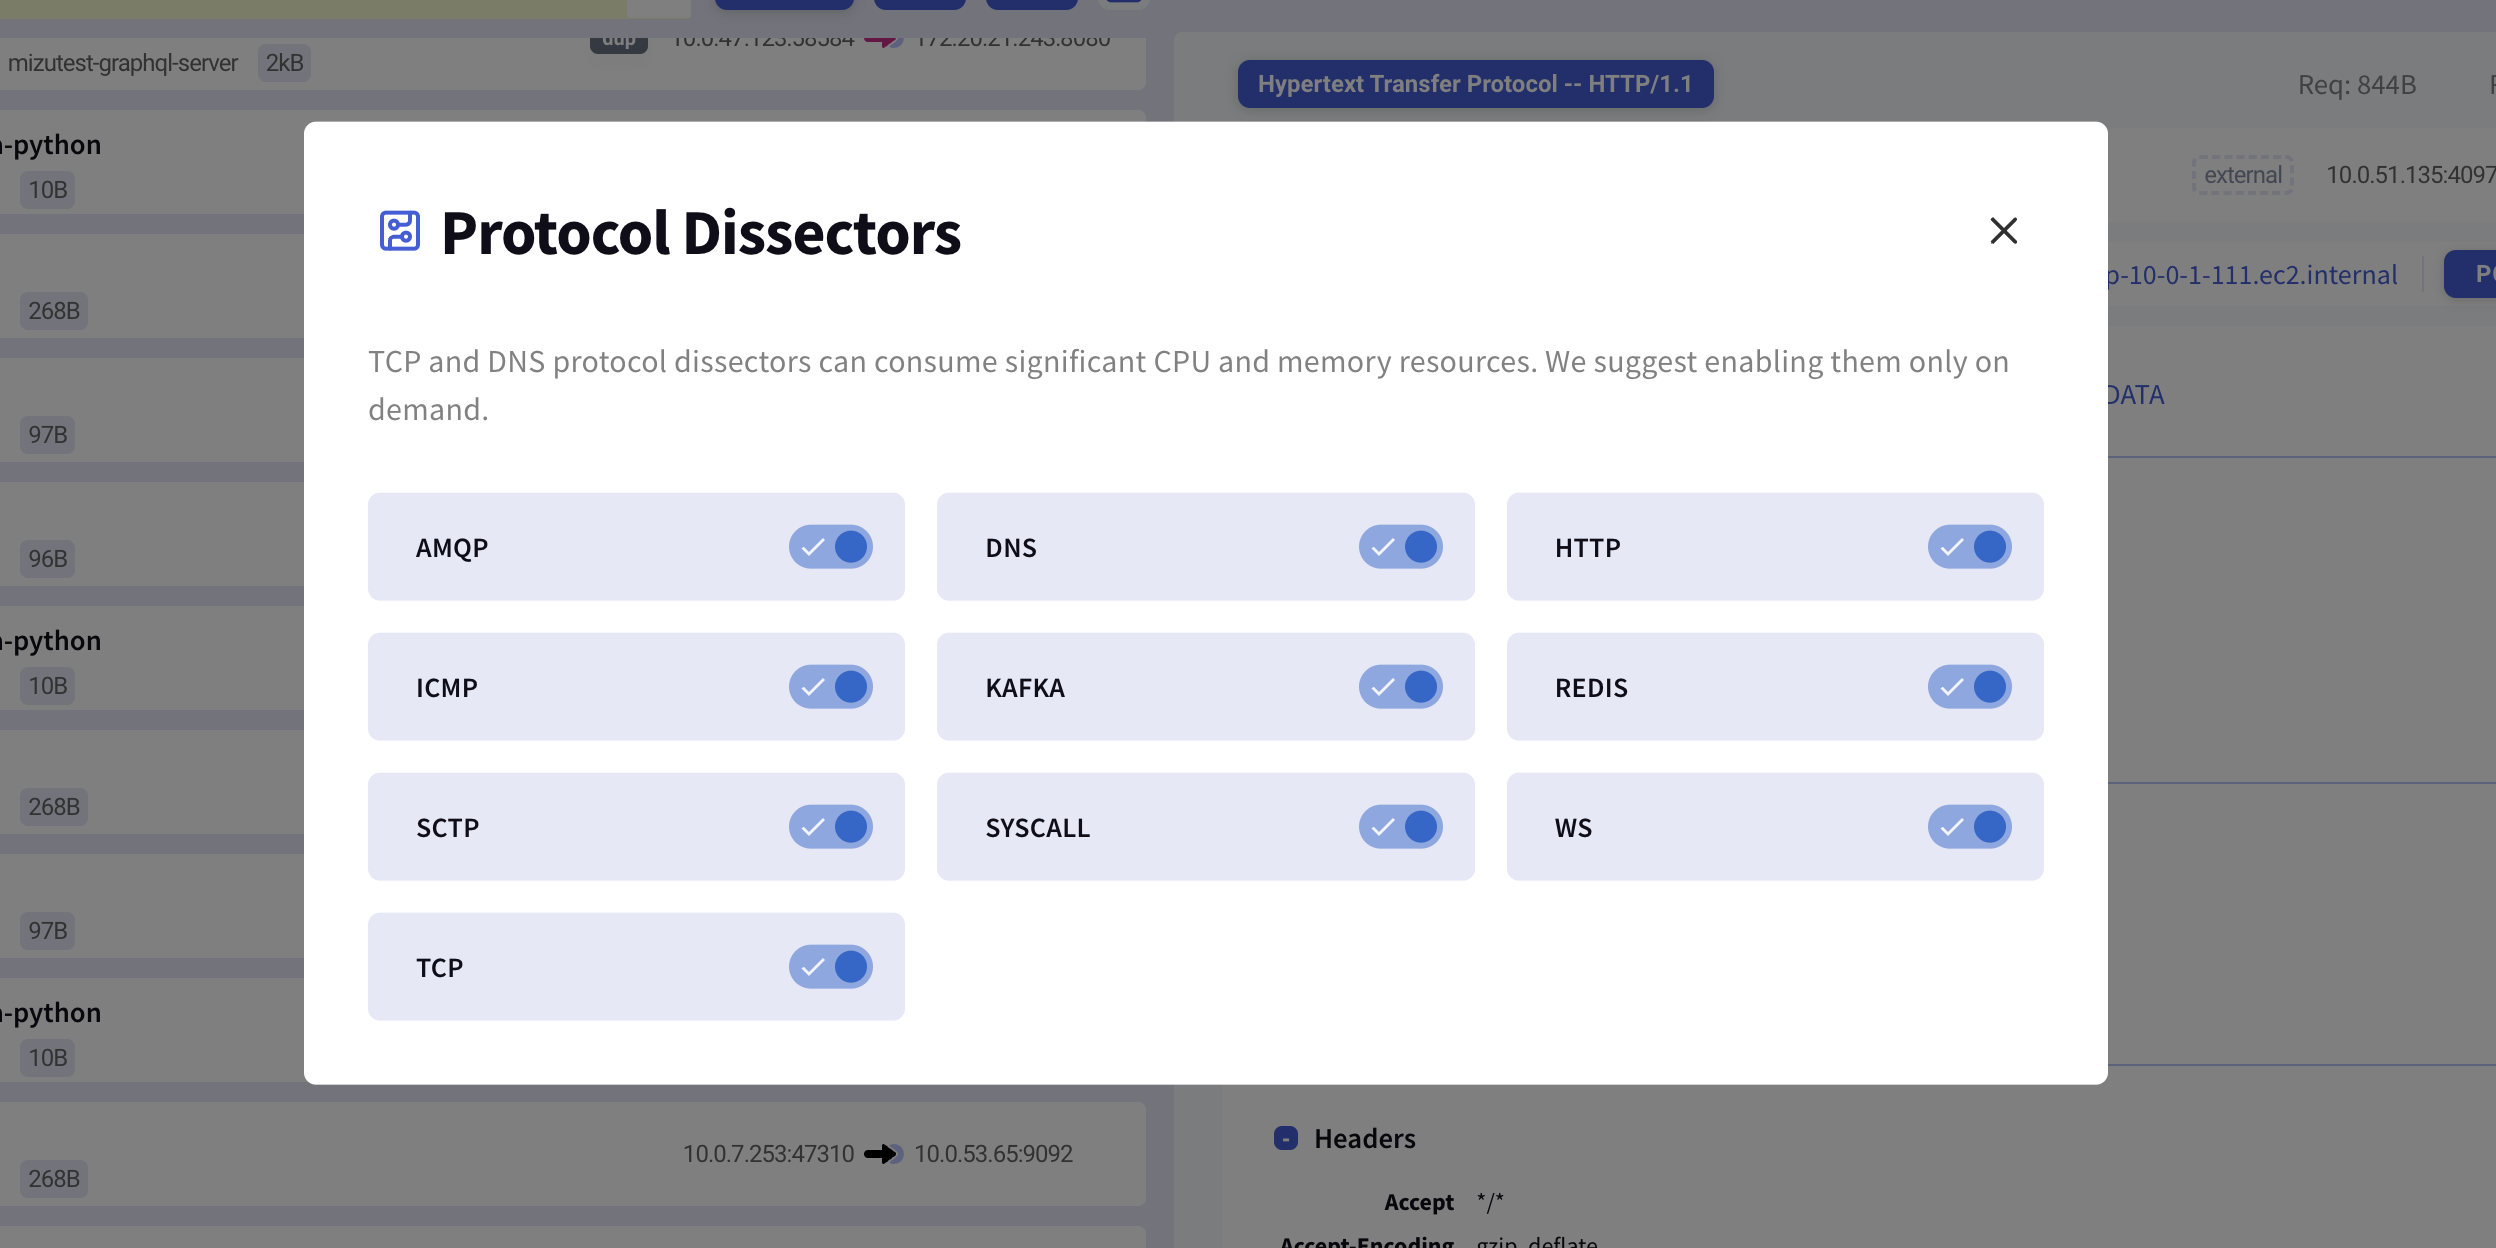Turn off the TCP dissector
Viewport: 2496px width, 1248px height.
[x=832, y=967]
